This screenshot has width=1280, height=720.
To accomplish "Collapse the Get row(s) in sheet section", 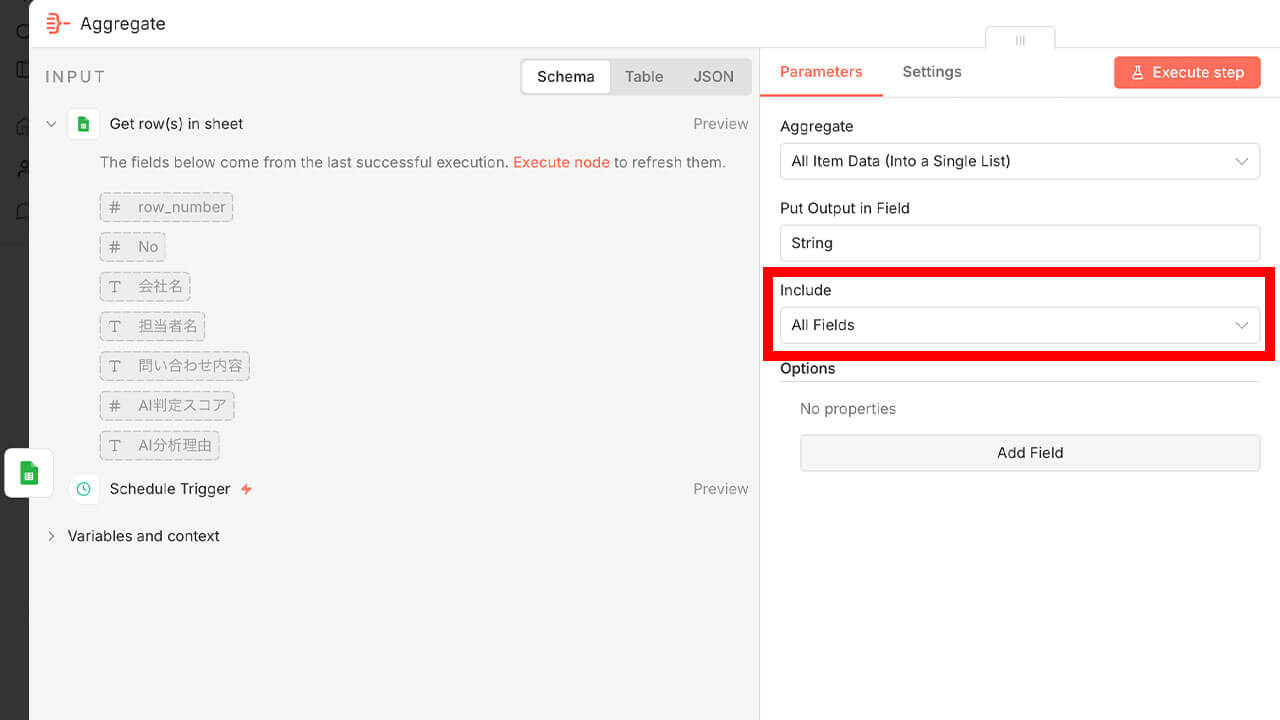I will click(x=51, y=124).
